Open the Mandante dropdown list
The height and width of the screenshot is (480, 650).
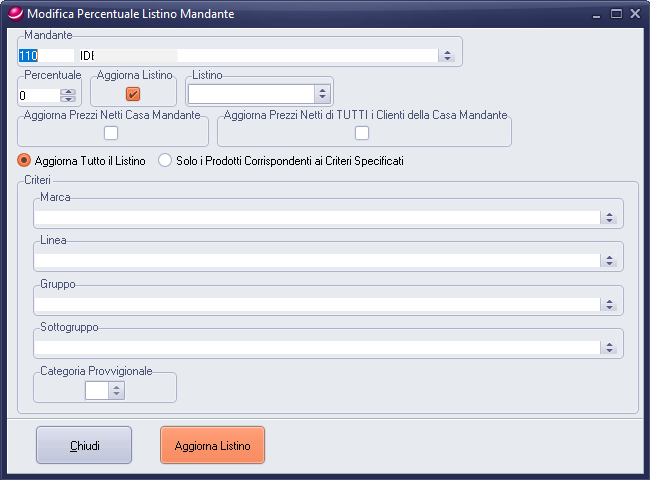(x=447, y=56)
